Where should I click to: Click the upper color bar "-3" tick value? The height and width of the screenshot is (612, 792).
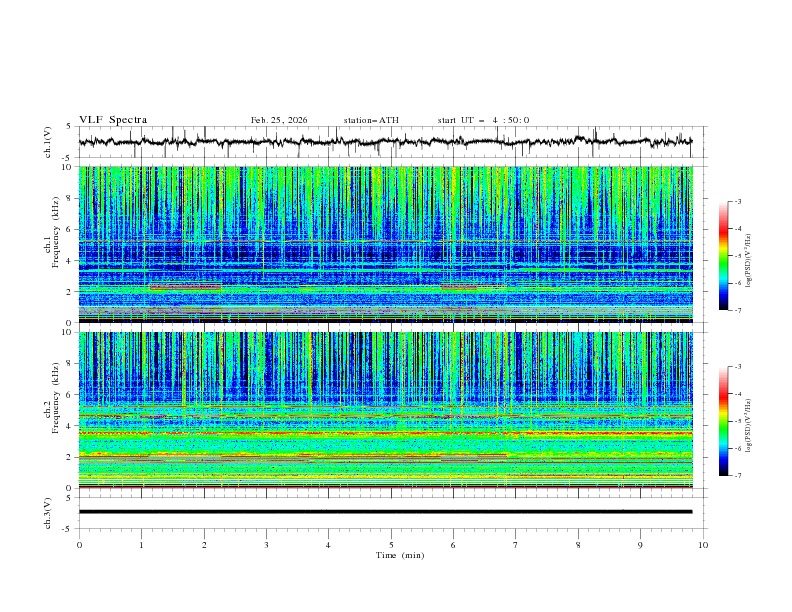click(x=738, y=201)
